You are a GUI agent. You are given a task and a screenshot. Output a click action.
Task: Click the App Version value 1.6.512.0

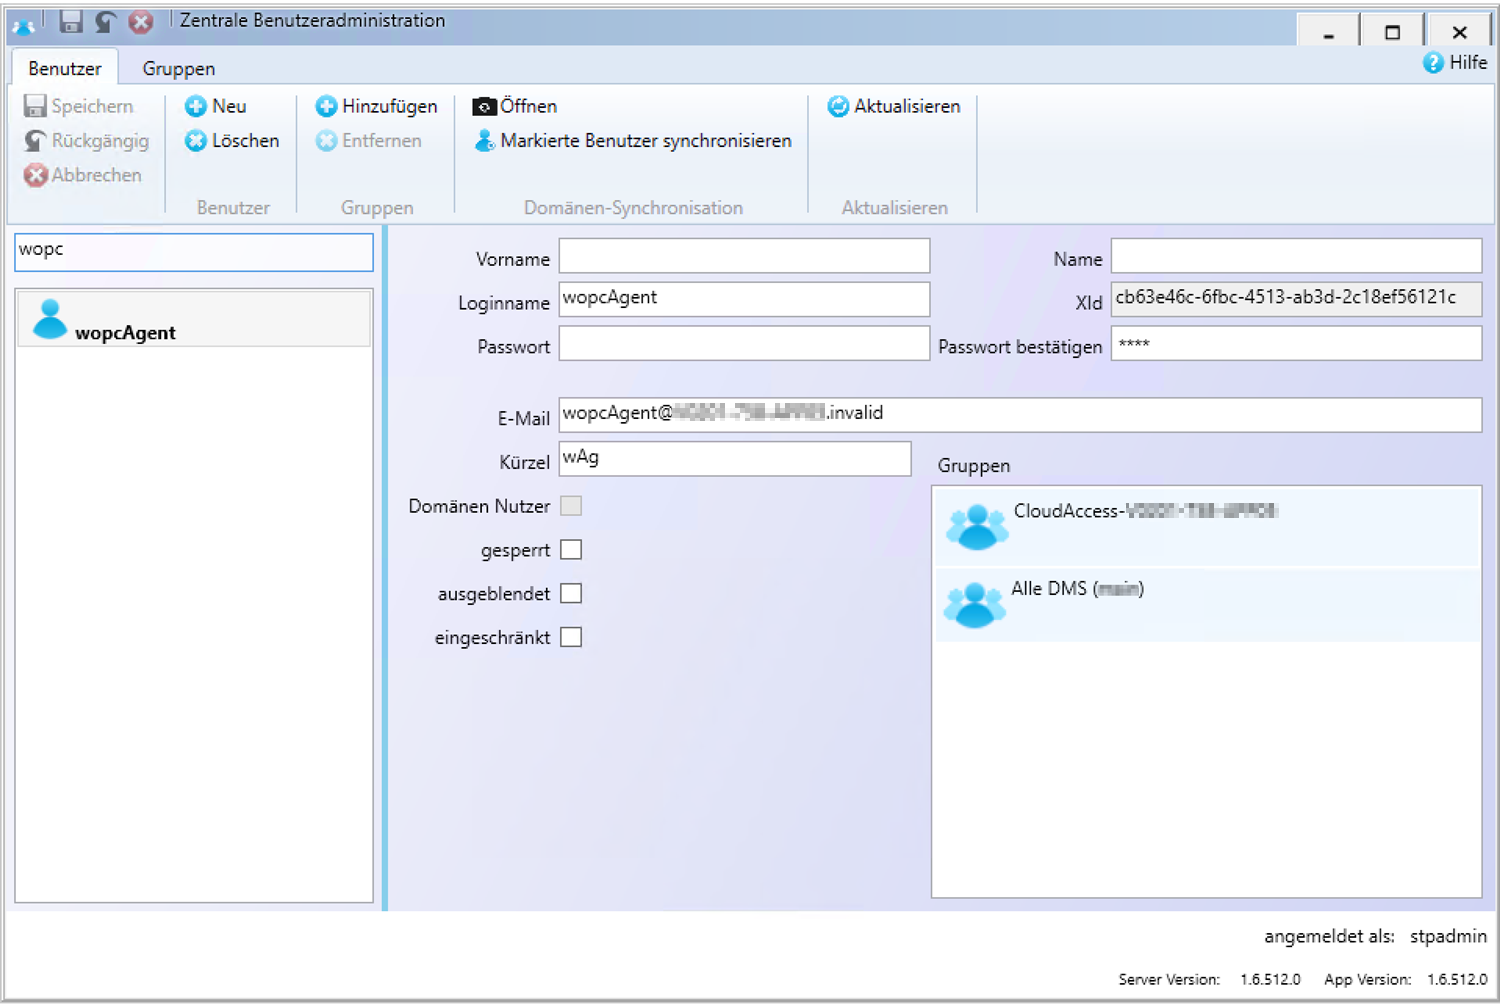tap(1457, 980)
